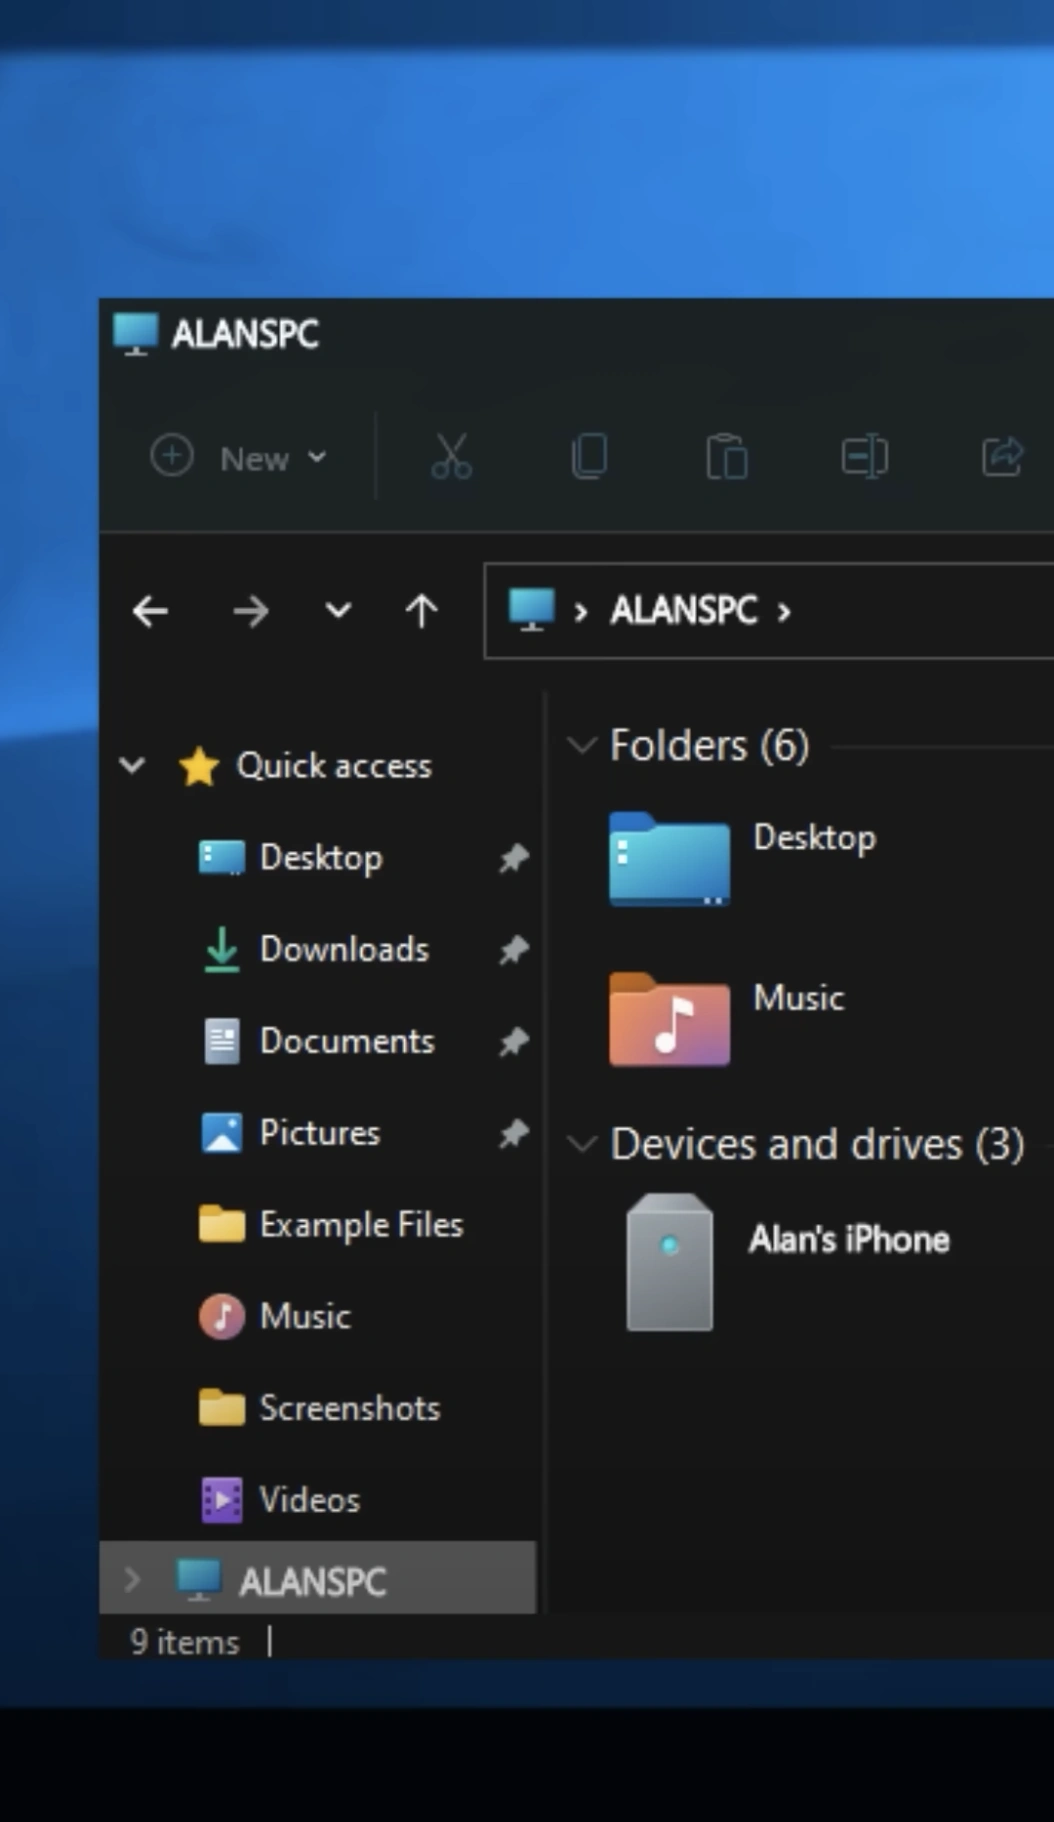Open Documents in the sidebar
This screenshot has height=1822, width=1054.
click(x=347, y=1041)
